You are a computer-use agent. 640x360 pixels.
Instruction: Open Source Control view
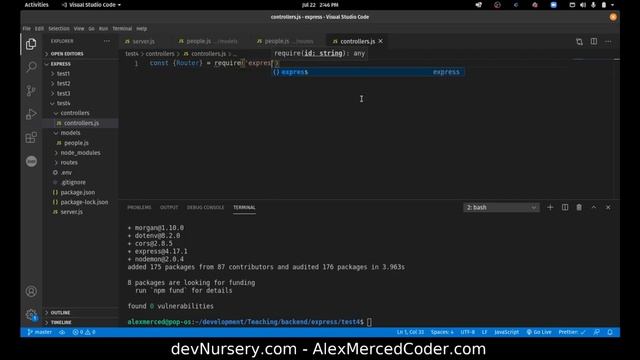31,90
